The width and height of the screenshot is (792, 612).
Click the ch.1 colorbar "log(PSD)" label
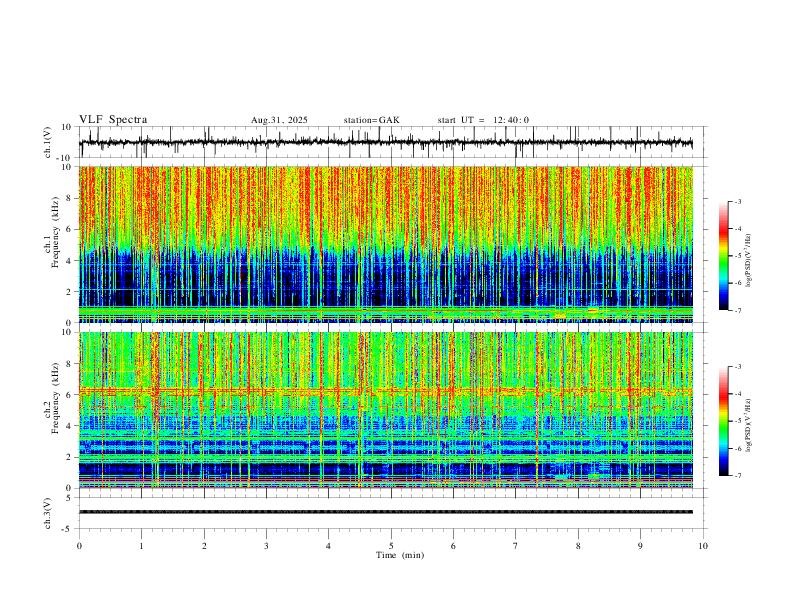point(749,260)
